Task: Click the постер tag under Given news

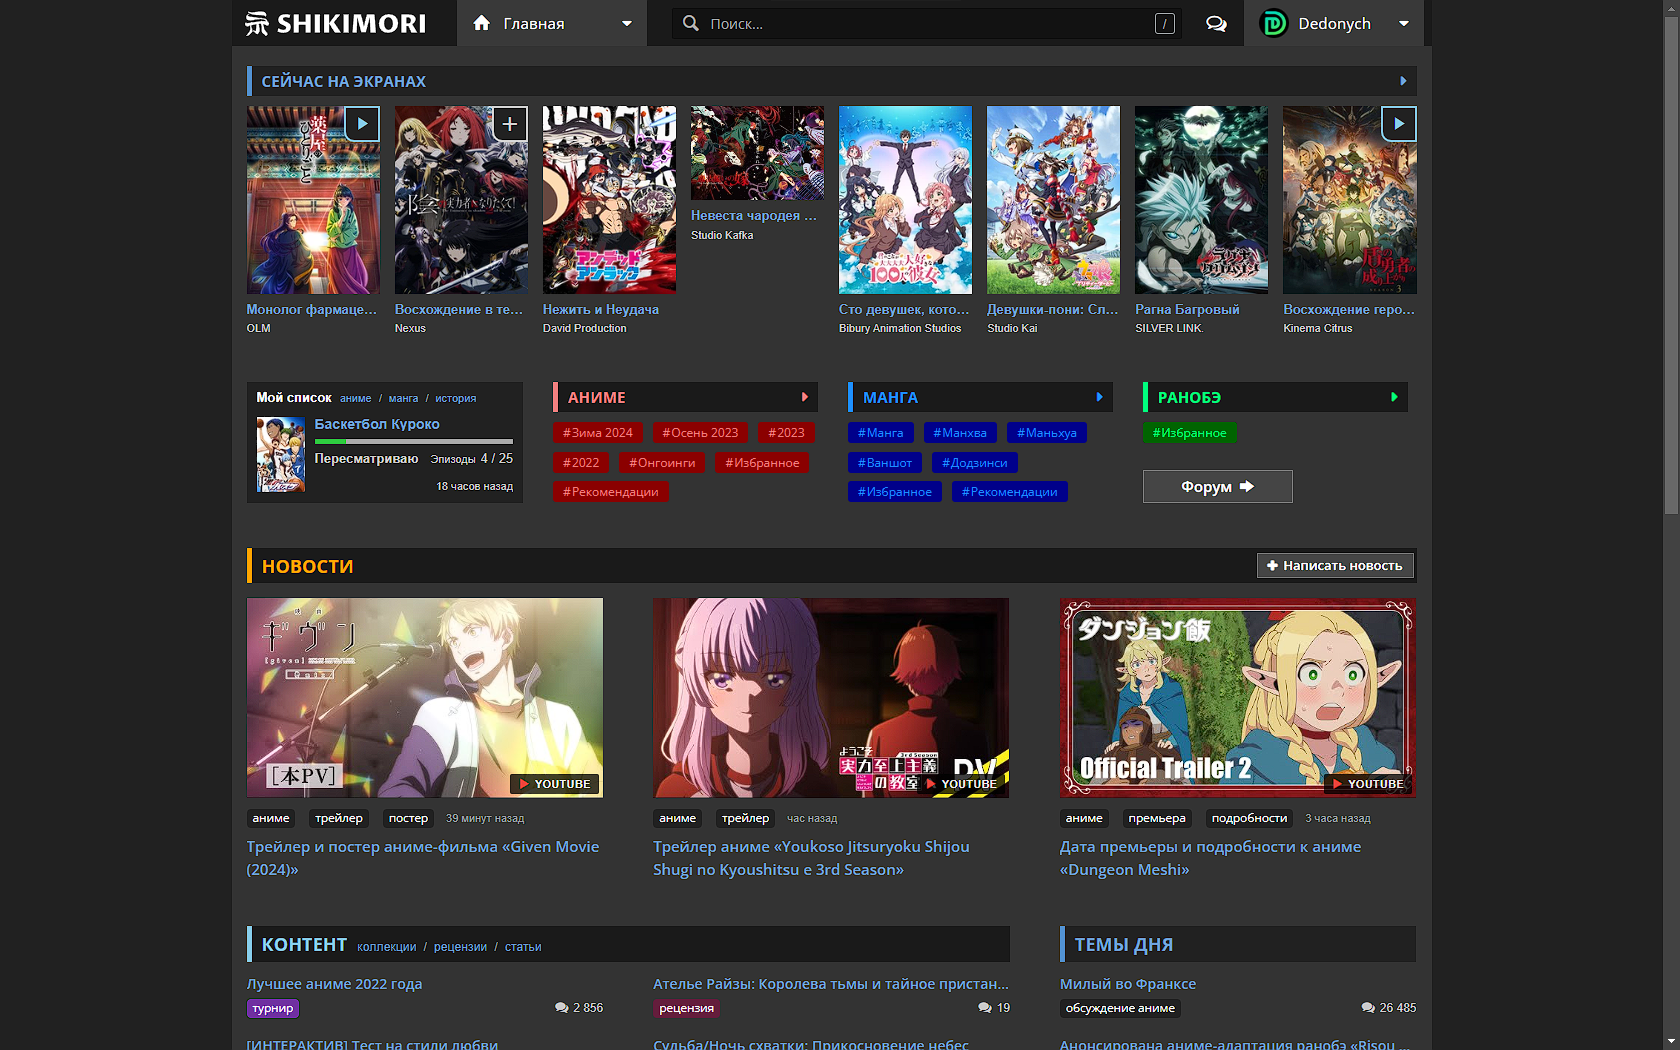Action: pos(408,818)
